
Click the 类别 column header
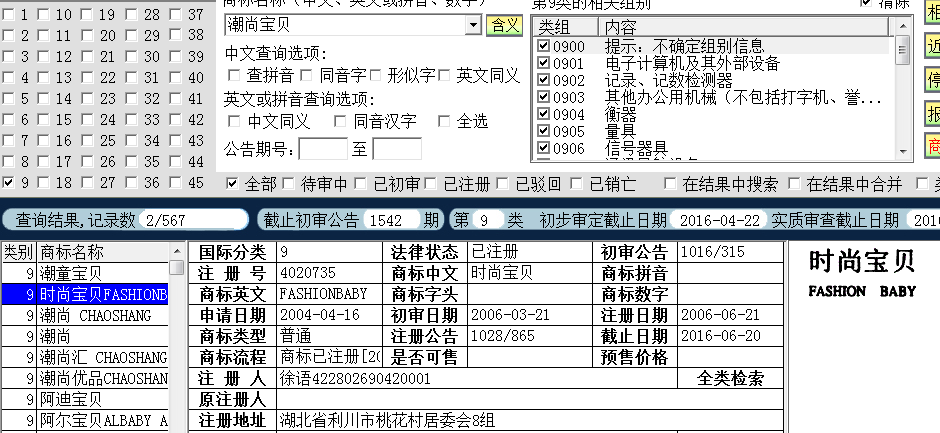[19, 252]
